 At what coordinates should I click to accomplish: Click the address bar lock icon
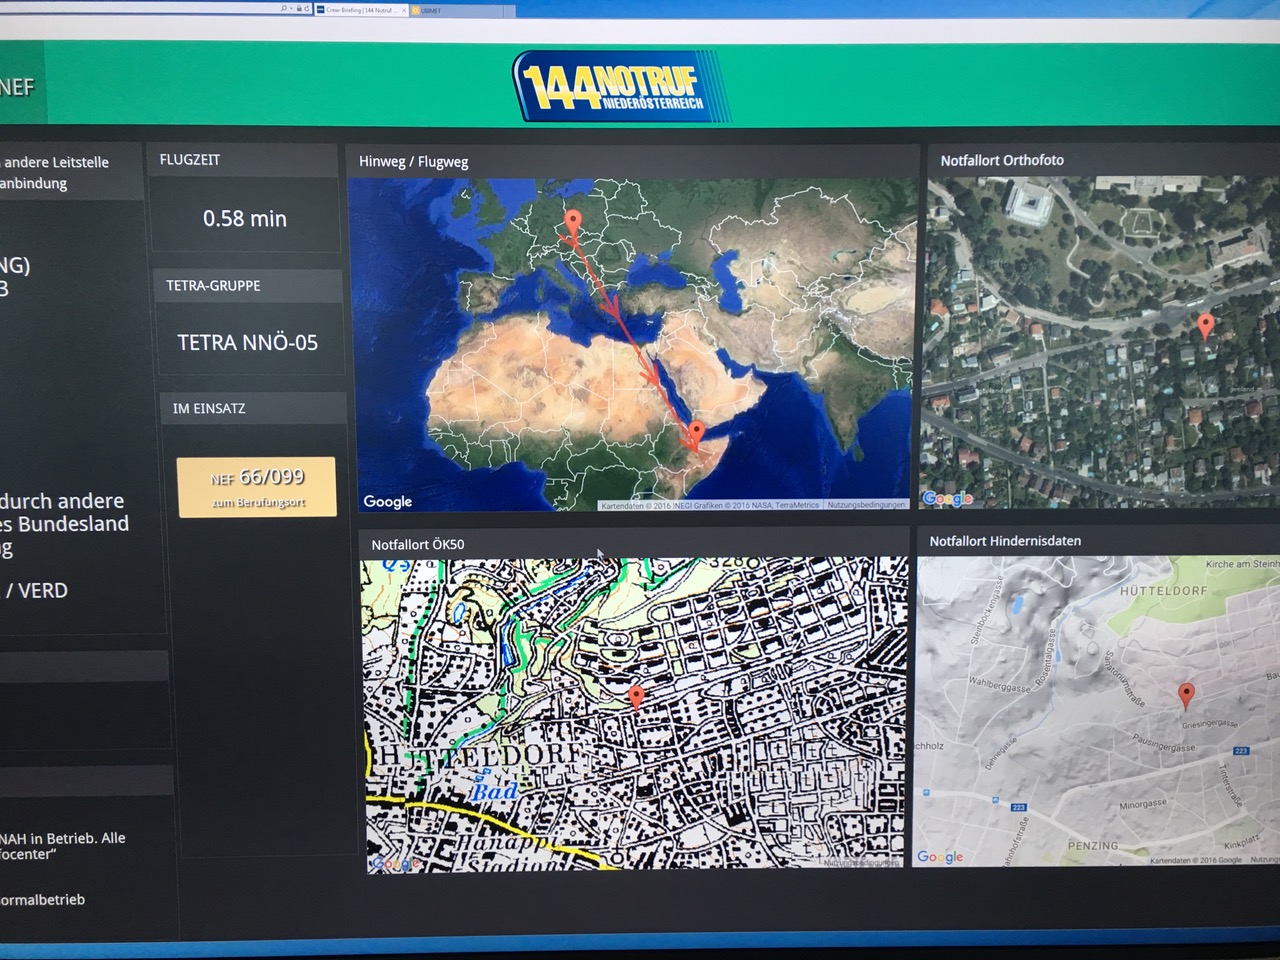click(298, 9)
